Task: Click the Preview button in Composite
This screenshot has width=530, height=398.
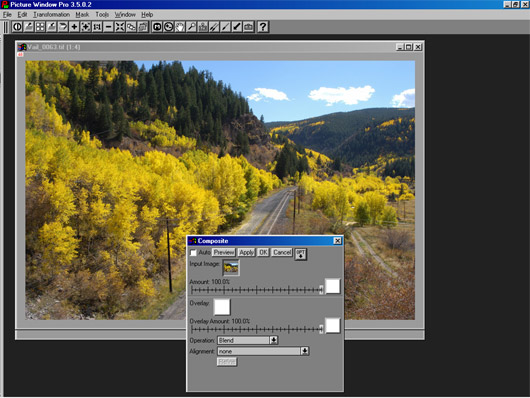Action: point(224,252)
